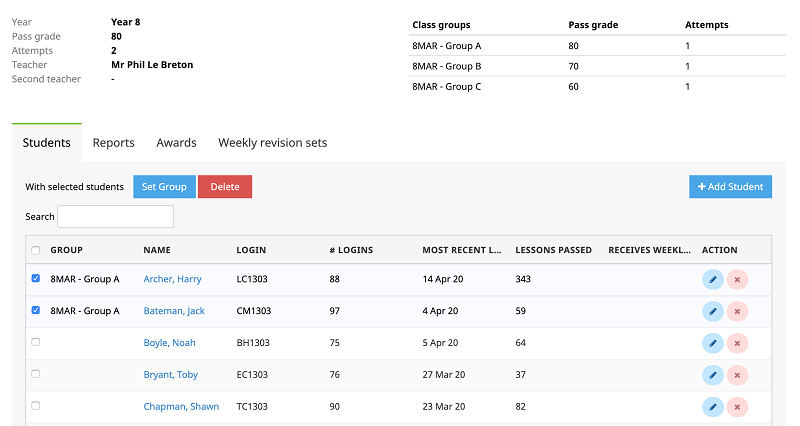
Task: Click edit pencil icon for Archer, Harry
Action: point(713,280)
